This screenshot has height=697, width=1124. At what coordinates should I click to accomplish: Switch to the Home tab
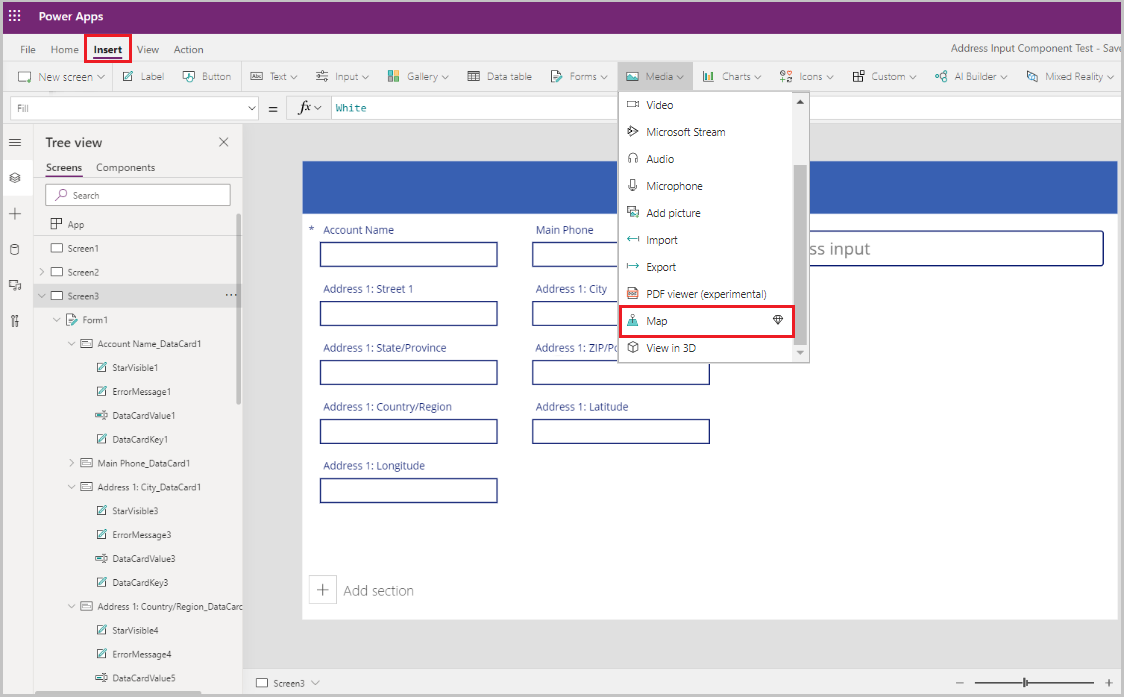point(65,49)
